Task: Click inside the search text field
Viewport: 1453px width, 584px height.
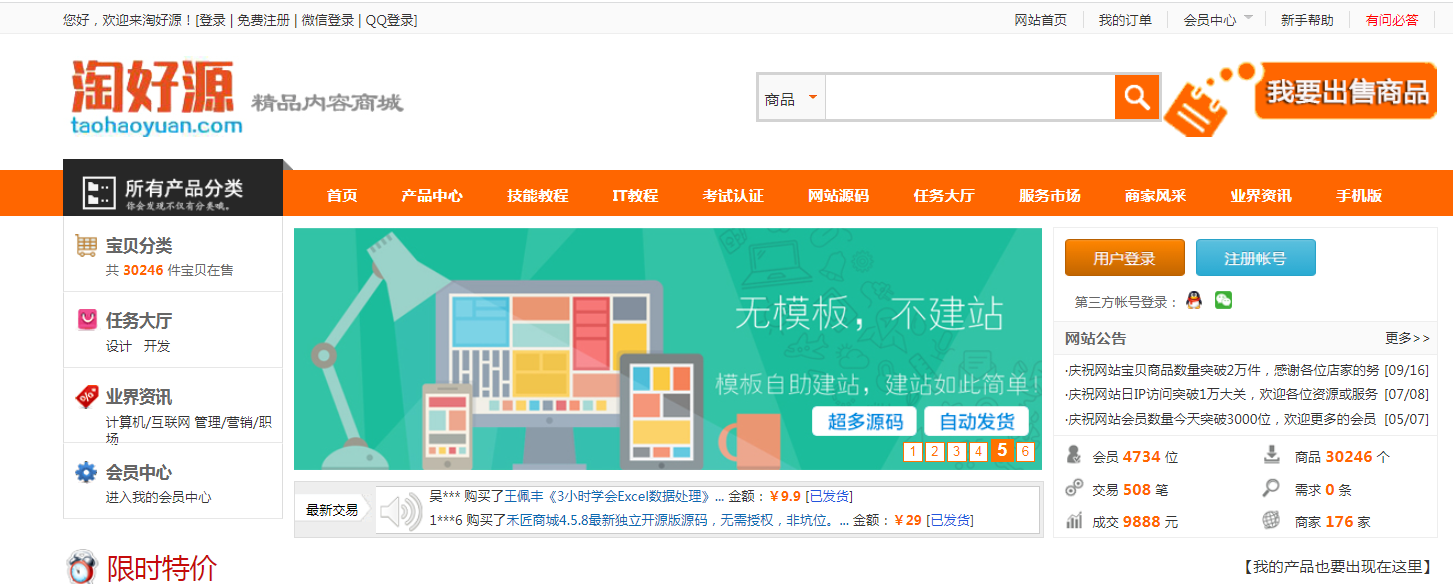Action: click(x=969, y=99)
